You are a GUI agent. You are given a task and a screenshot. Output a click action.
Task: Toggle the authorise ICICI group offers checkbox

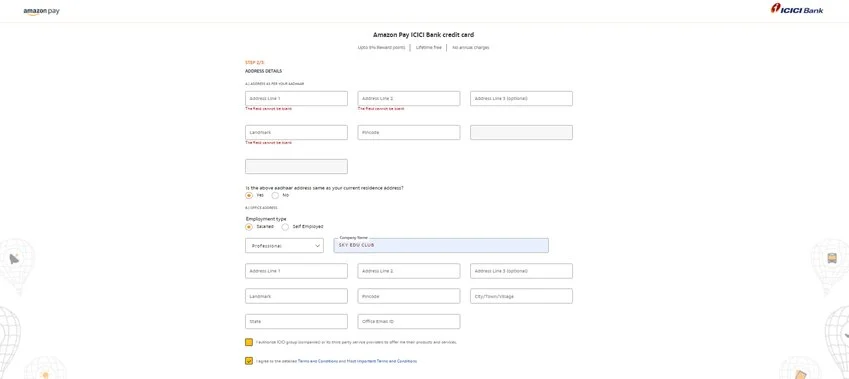249,342
